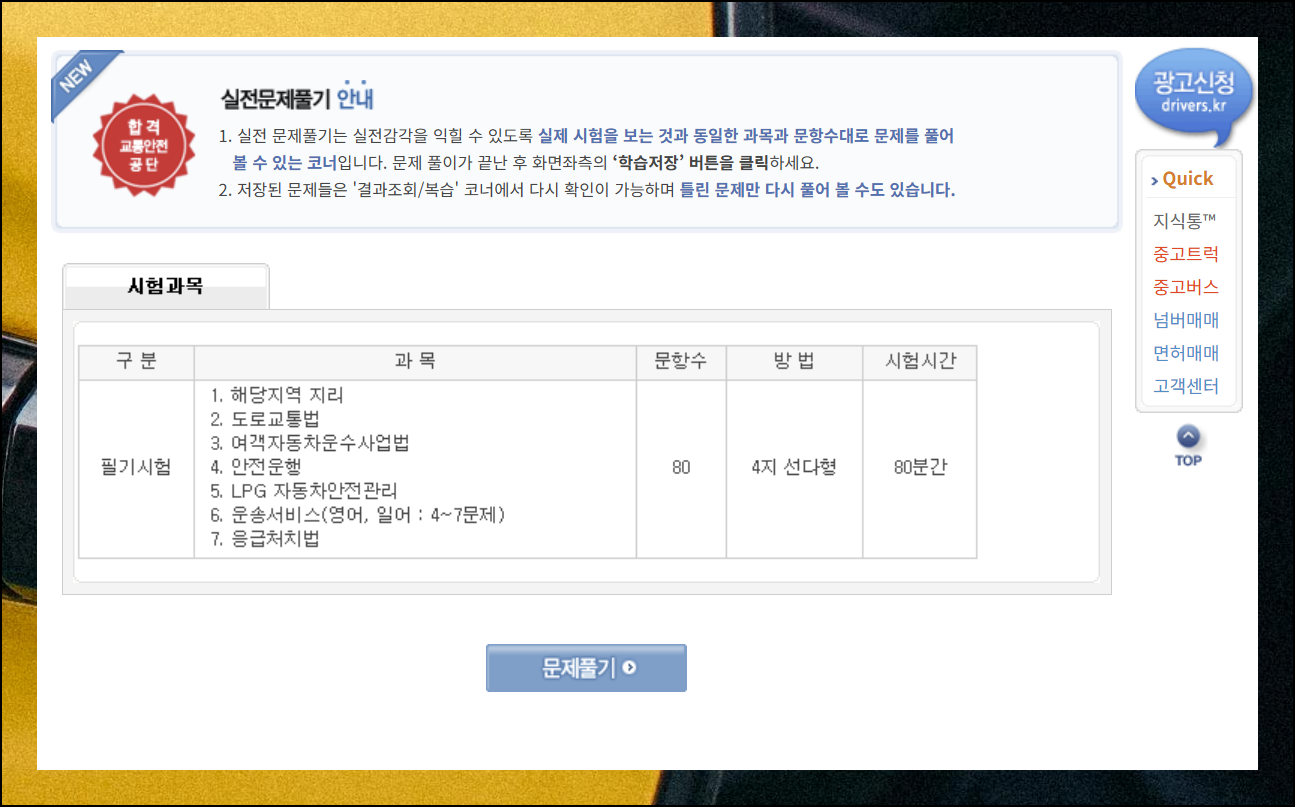
Task: Click the 시험시간 column header
Action: click(920, 363)
